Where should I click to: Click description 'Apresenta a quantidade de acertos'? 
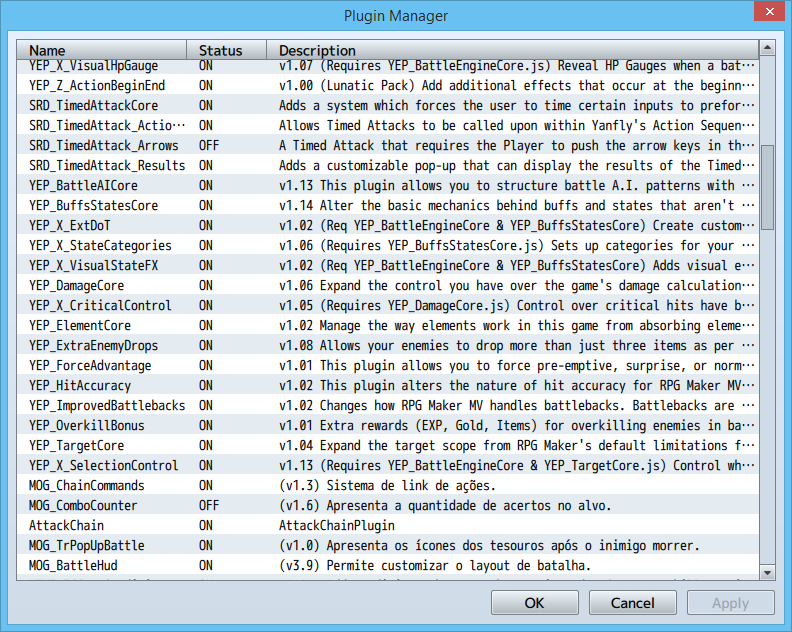(444, 506)
